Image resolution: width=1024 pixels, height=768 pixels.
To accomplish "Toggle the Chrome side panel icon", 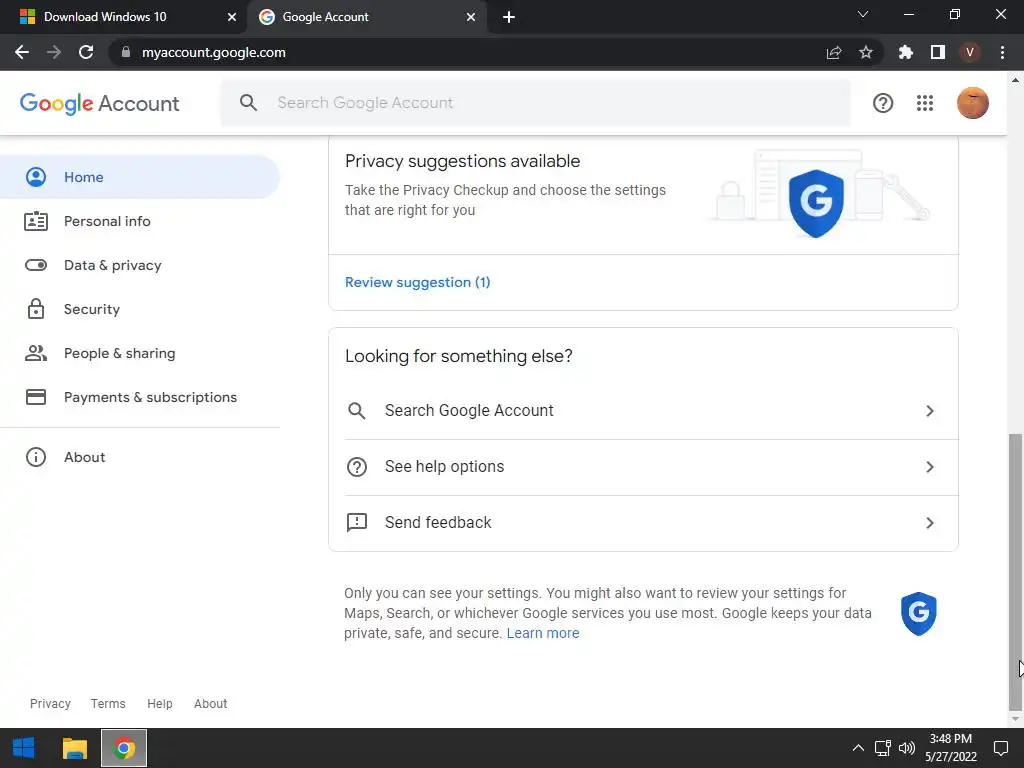I will tap(938, 52).
